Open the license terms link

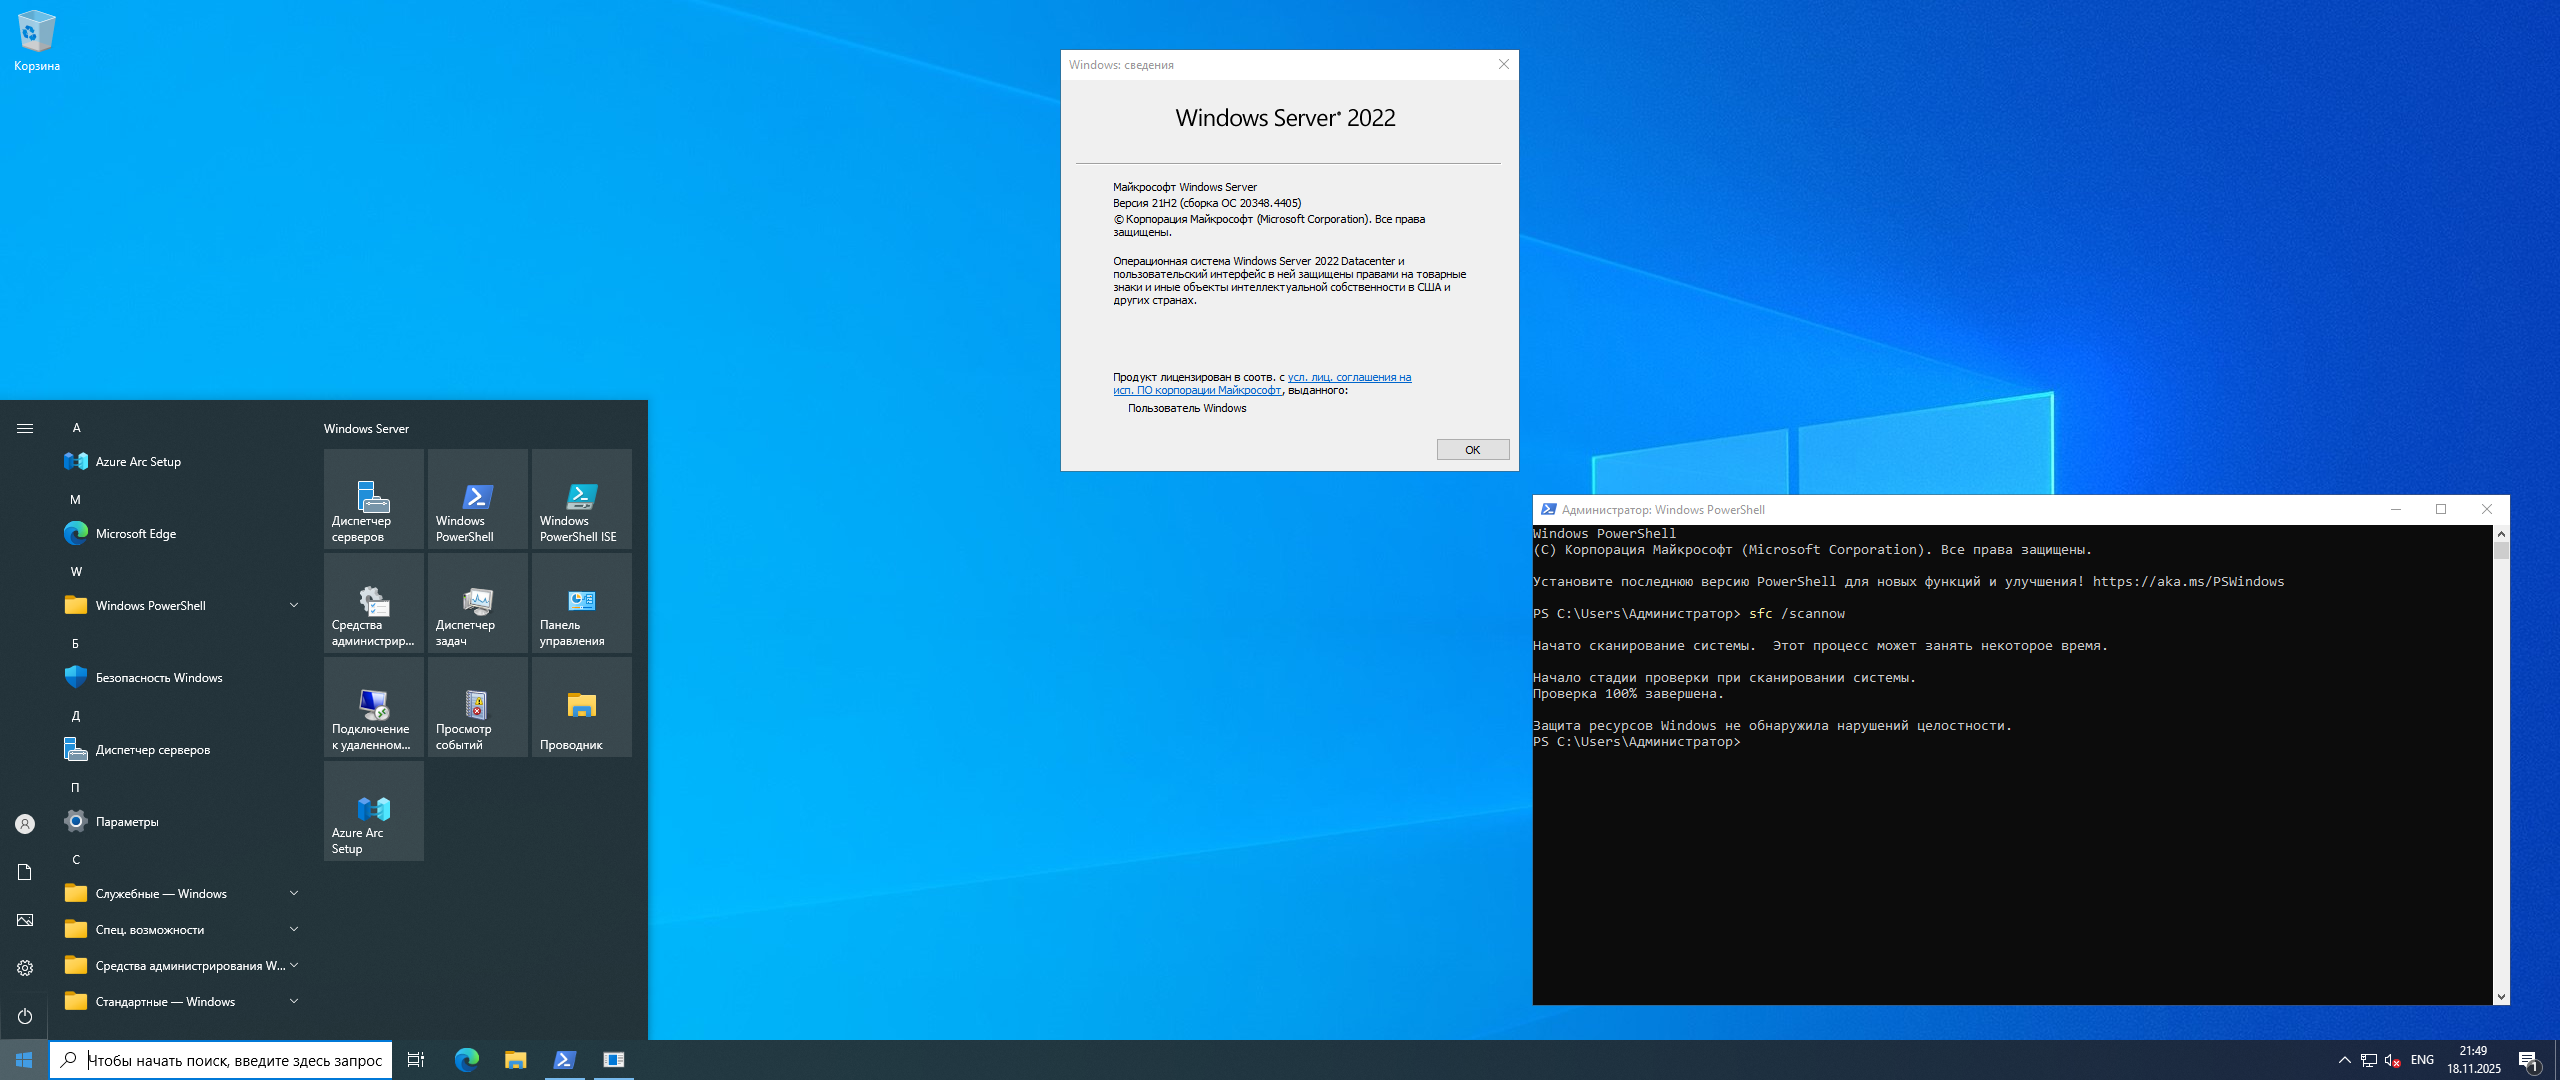(x=1348, y=378)
